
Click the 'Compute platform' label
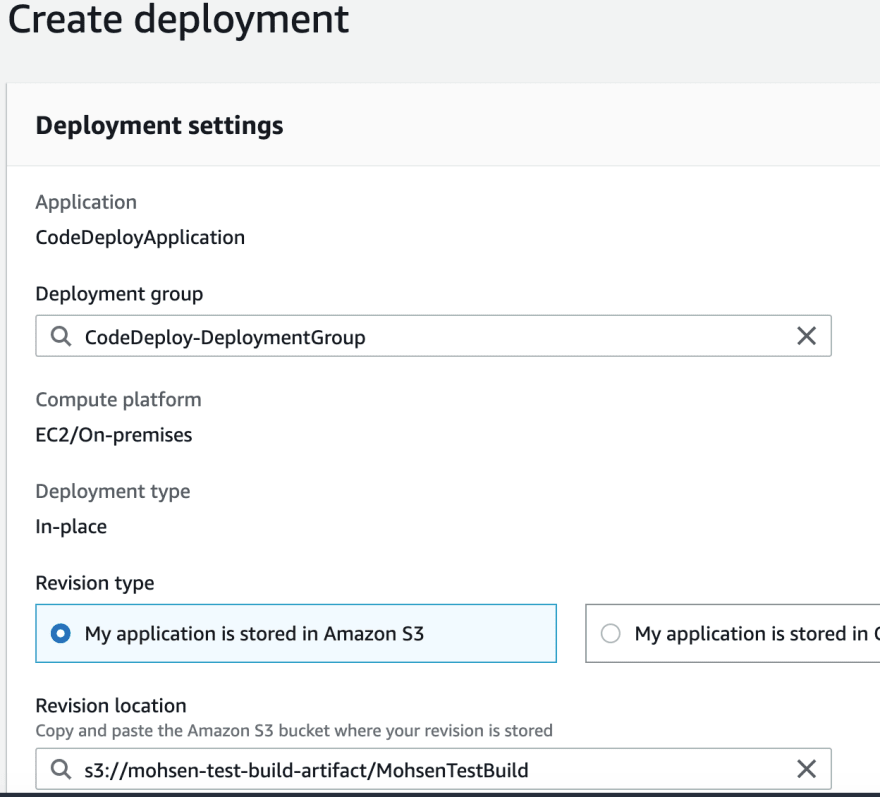[x=118, y=400]
